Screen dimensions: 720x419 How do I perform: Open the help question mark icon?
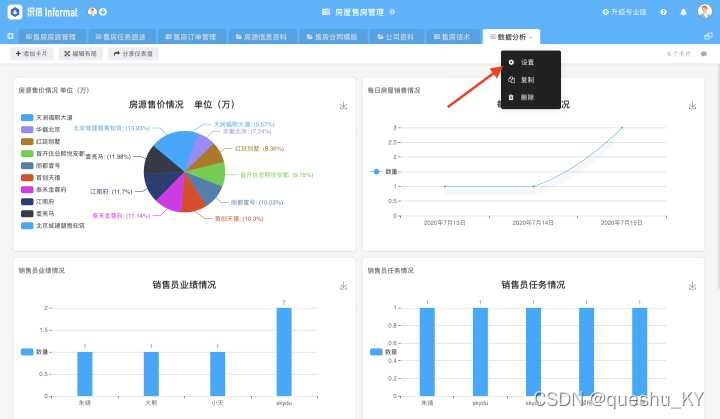click(x=664, y=12)
